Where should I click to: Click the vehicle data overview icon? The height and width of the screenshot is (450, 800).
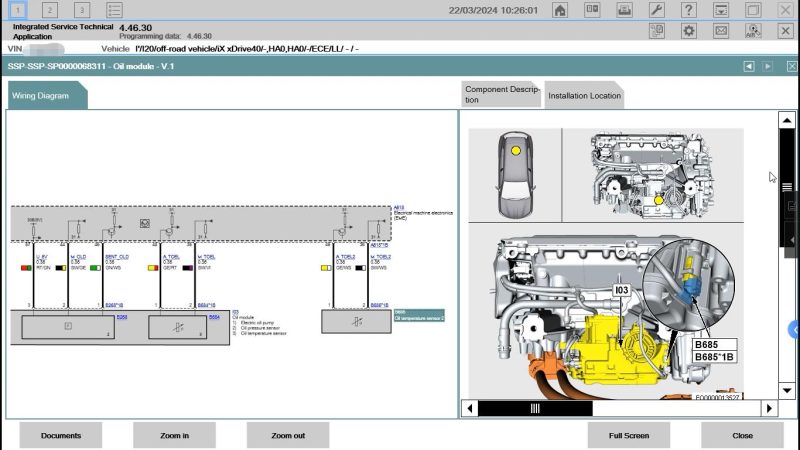click(592, 10)
